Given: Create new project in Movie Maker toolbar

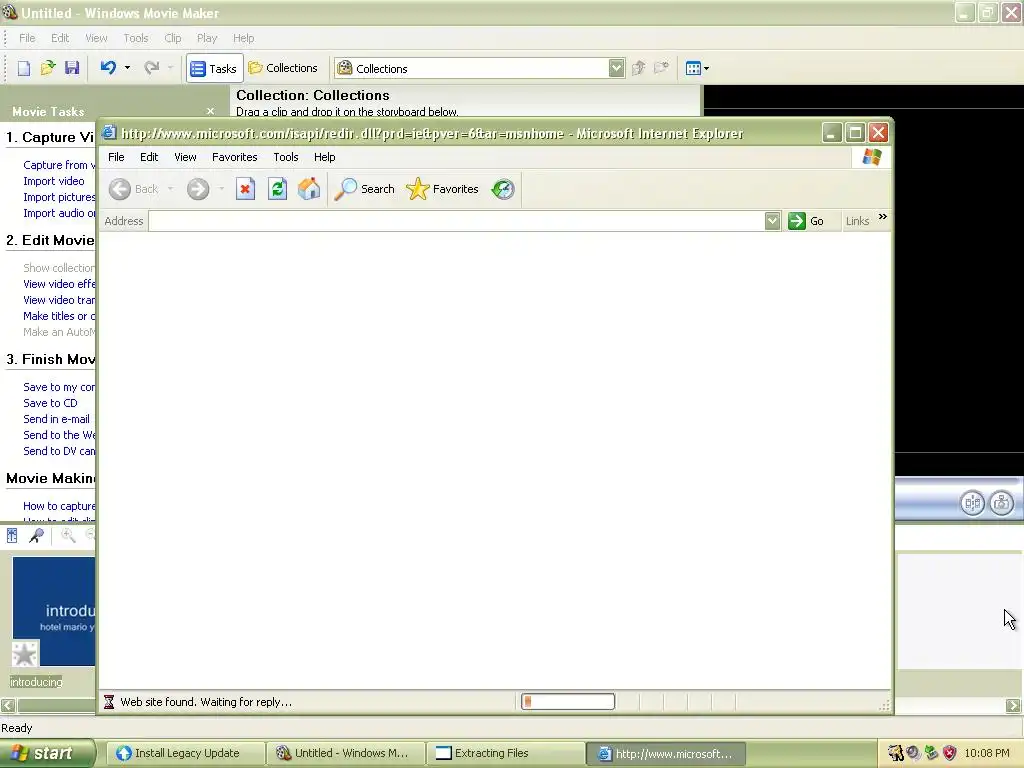Looking at the screenshot, I should click(x=24, y=68).
